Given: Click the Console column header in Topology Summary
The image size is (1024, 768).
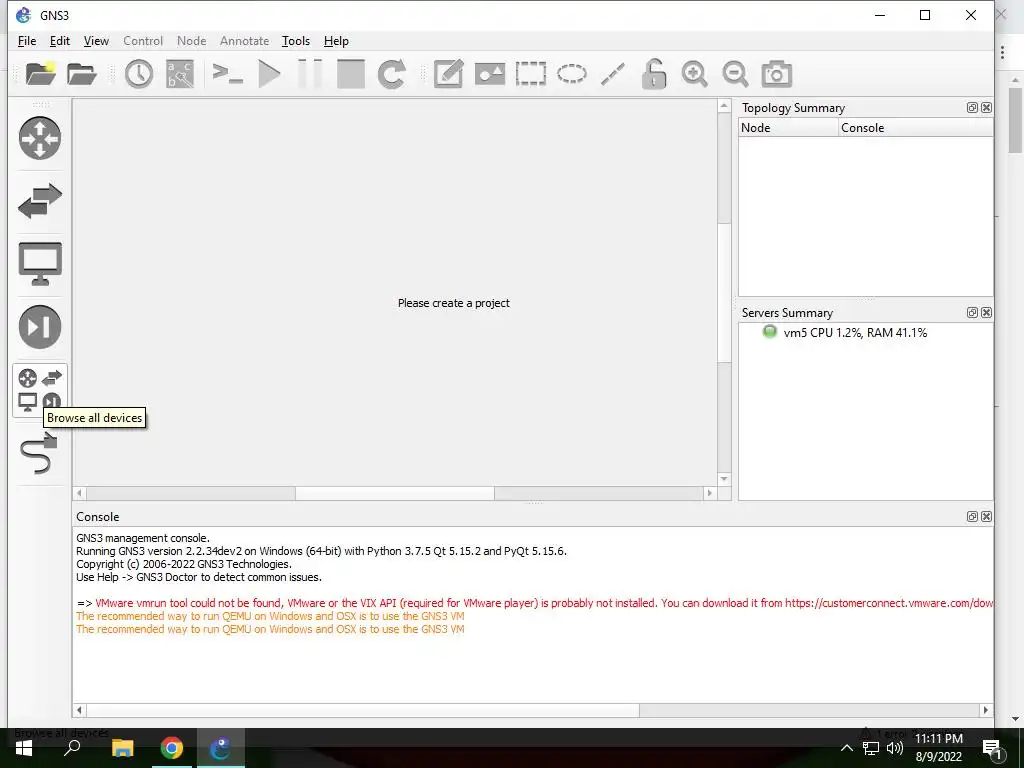Looking at the screenshot, I should tap(916, 128).
